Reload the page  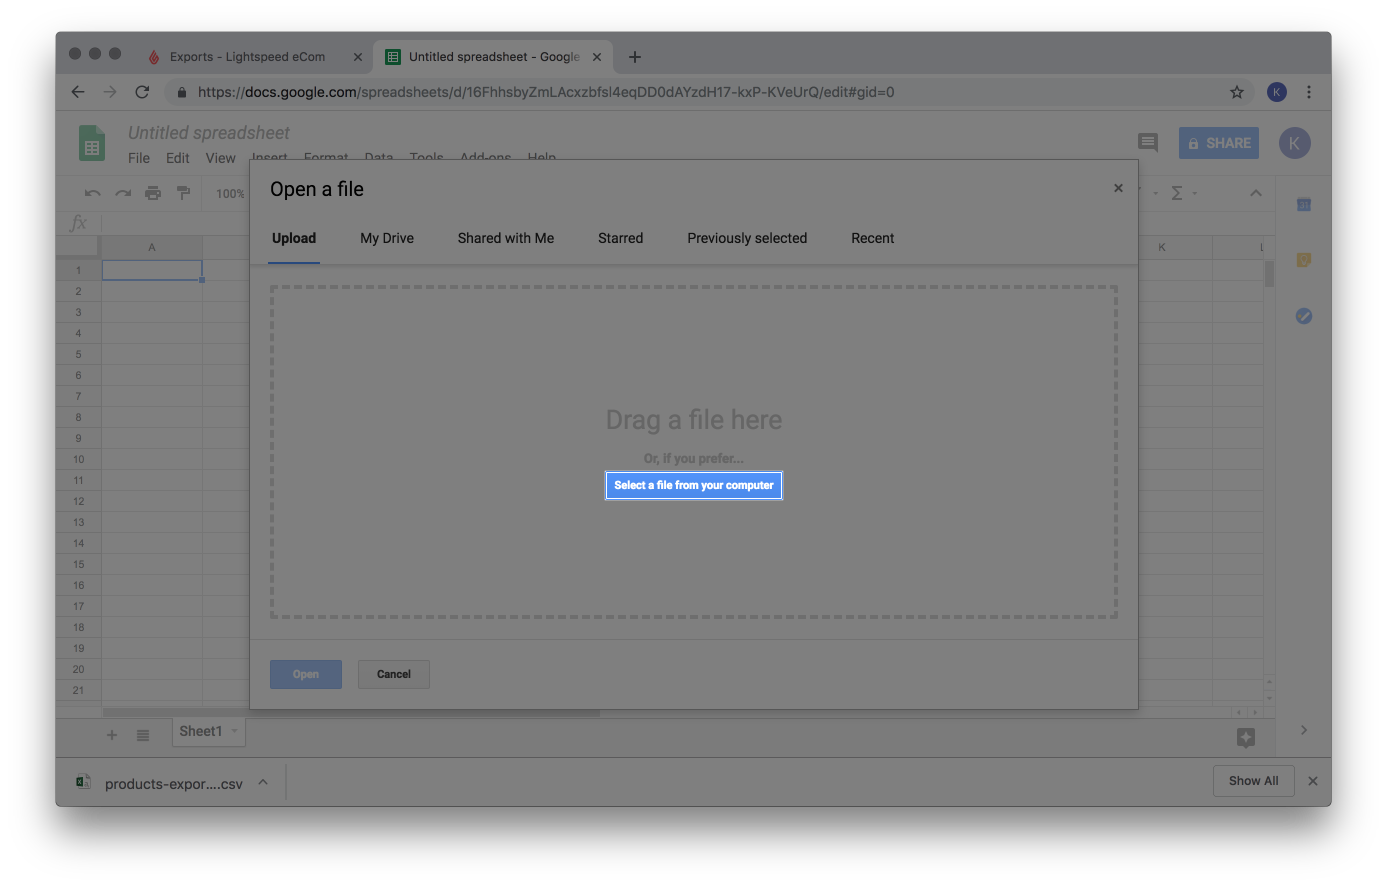pos(142,92)
